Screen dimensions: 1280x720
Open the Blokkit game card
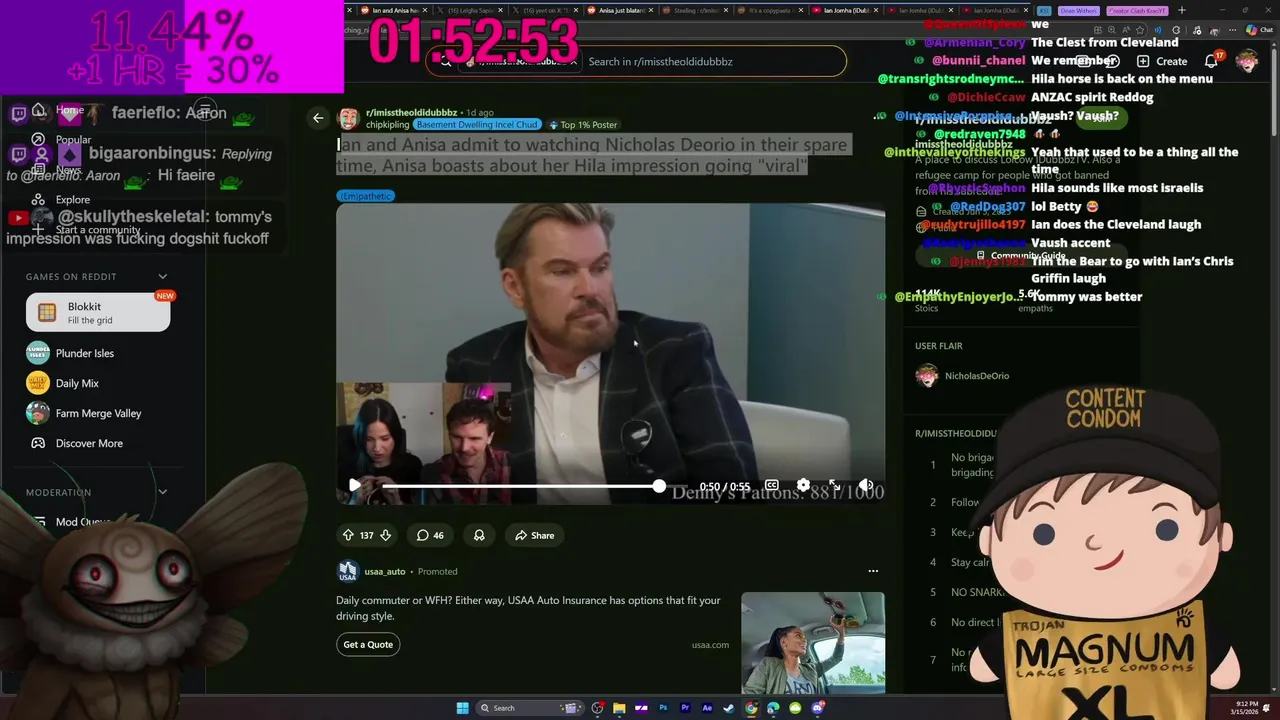click(98, 313)
